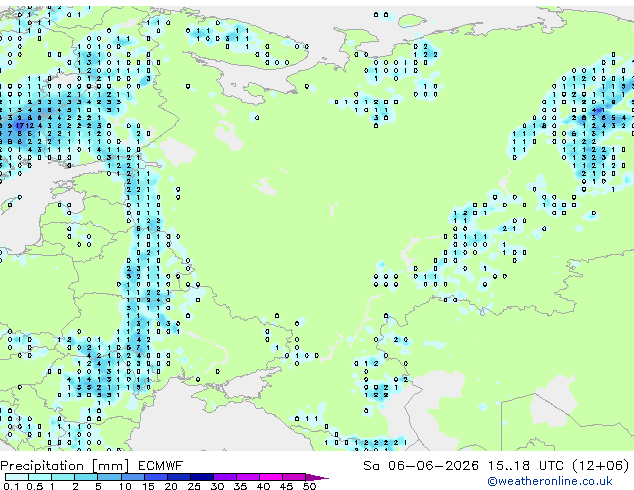Click the 15–20 mm legend color swatch

coord(155,477)
